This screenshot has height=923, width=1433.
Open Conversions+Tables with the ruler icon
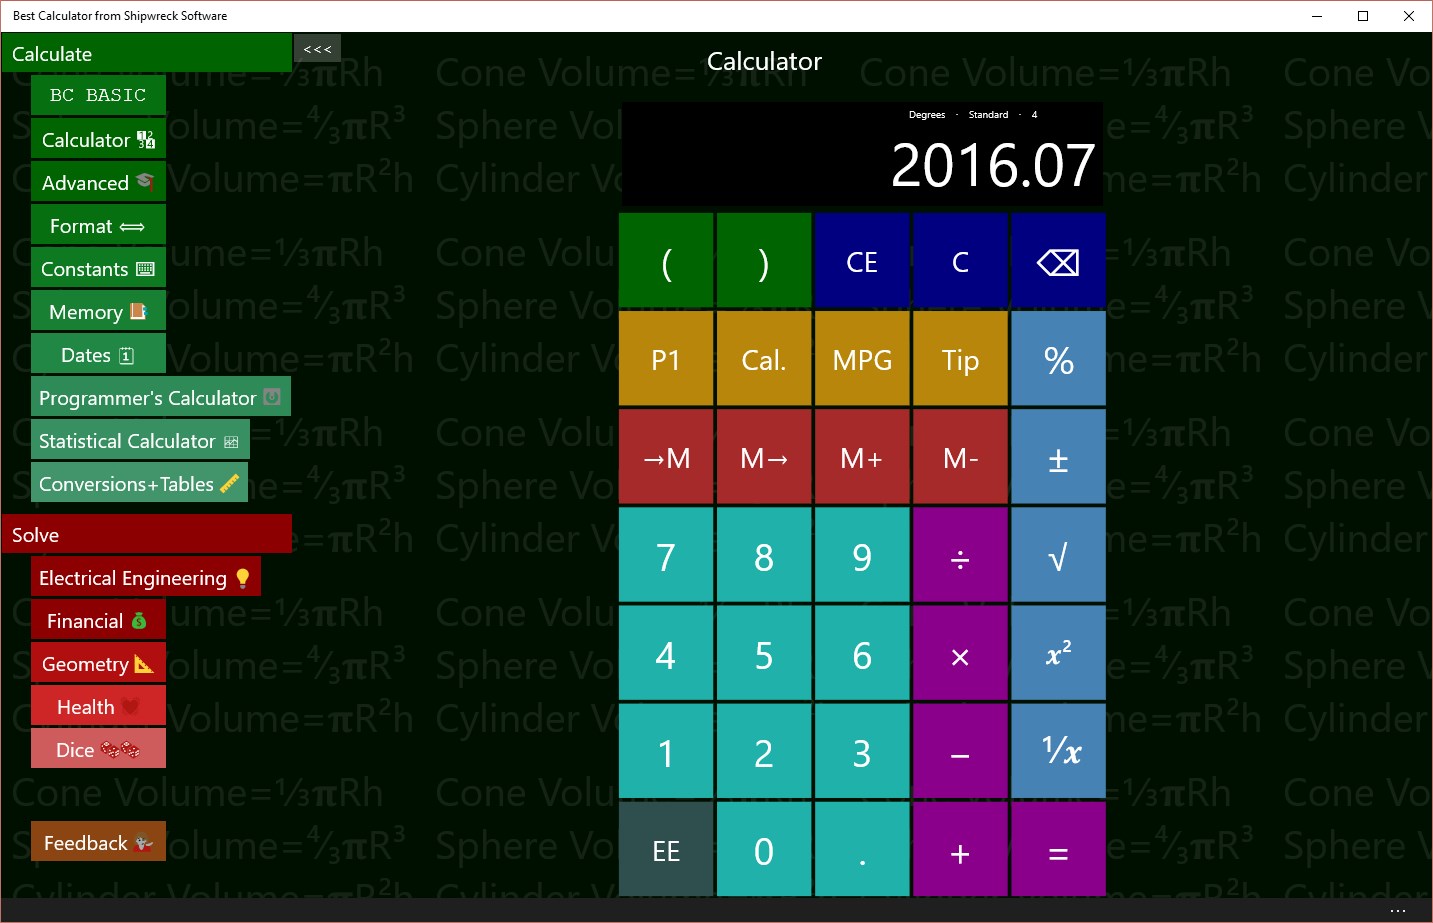[x=139, y=483]
